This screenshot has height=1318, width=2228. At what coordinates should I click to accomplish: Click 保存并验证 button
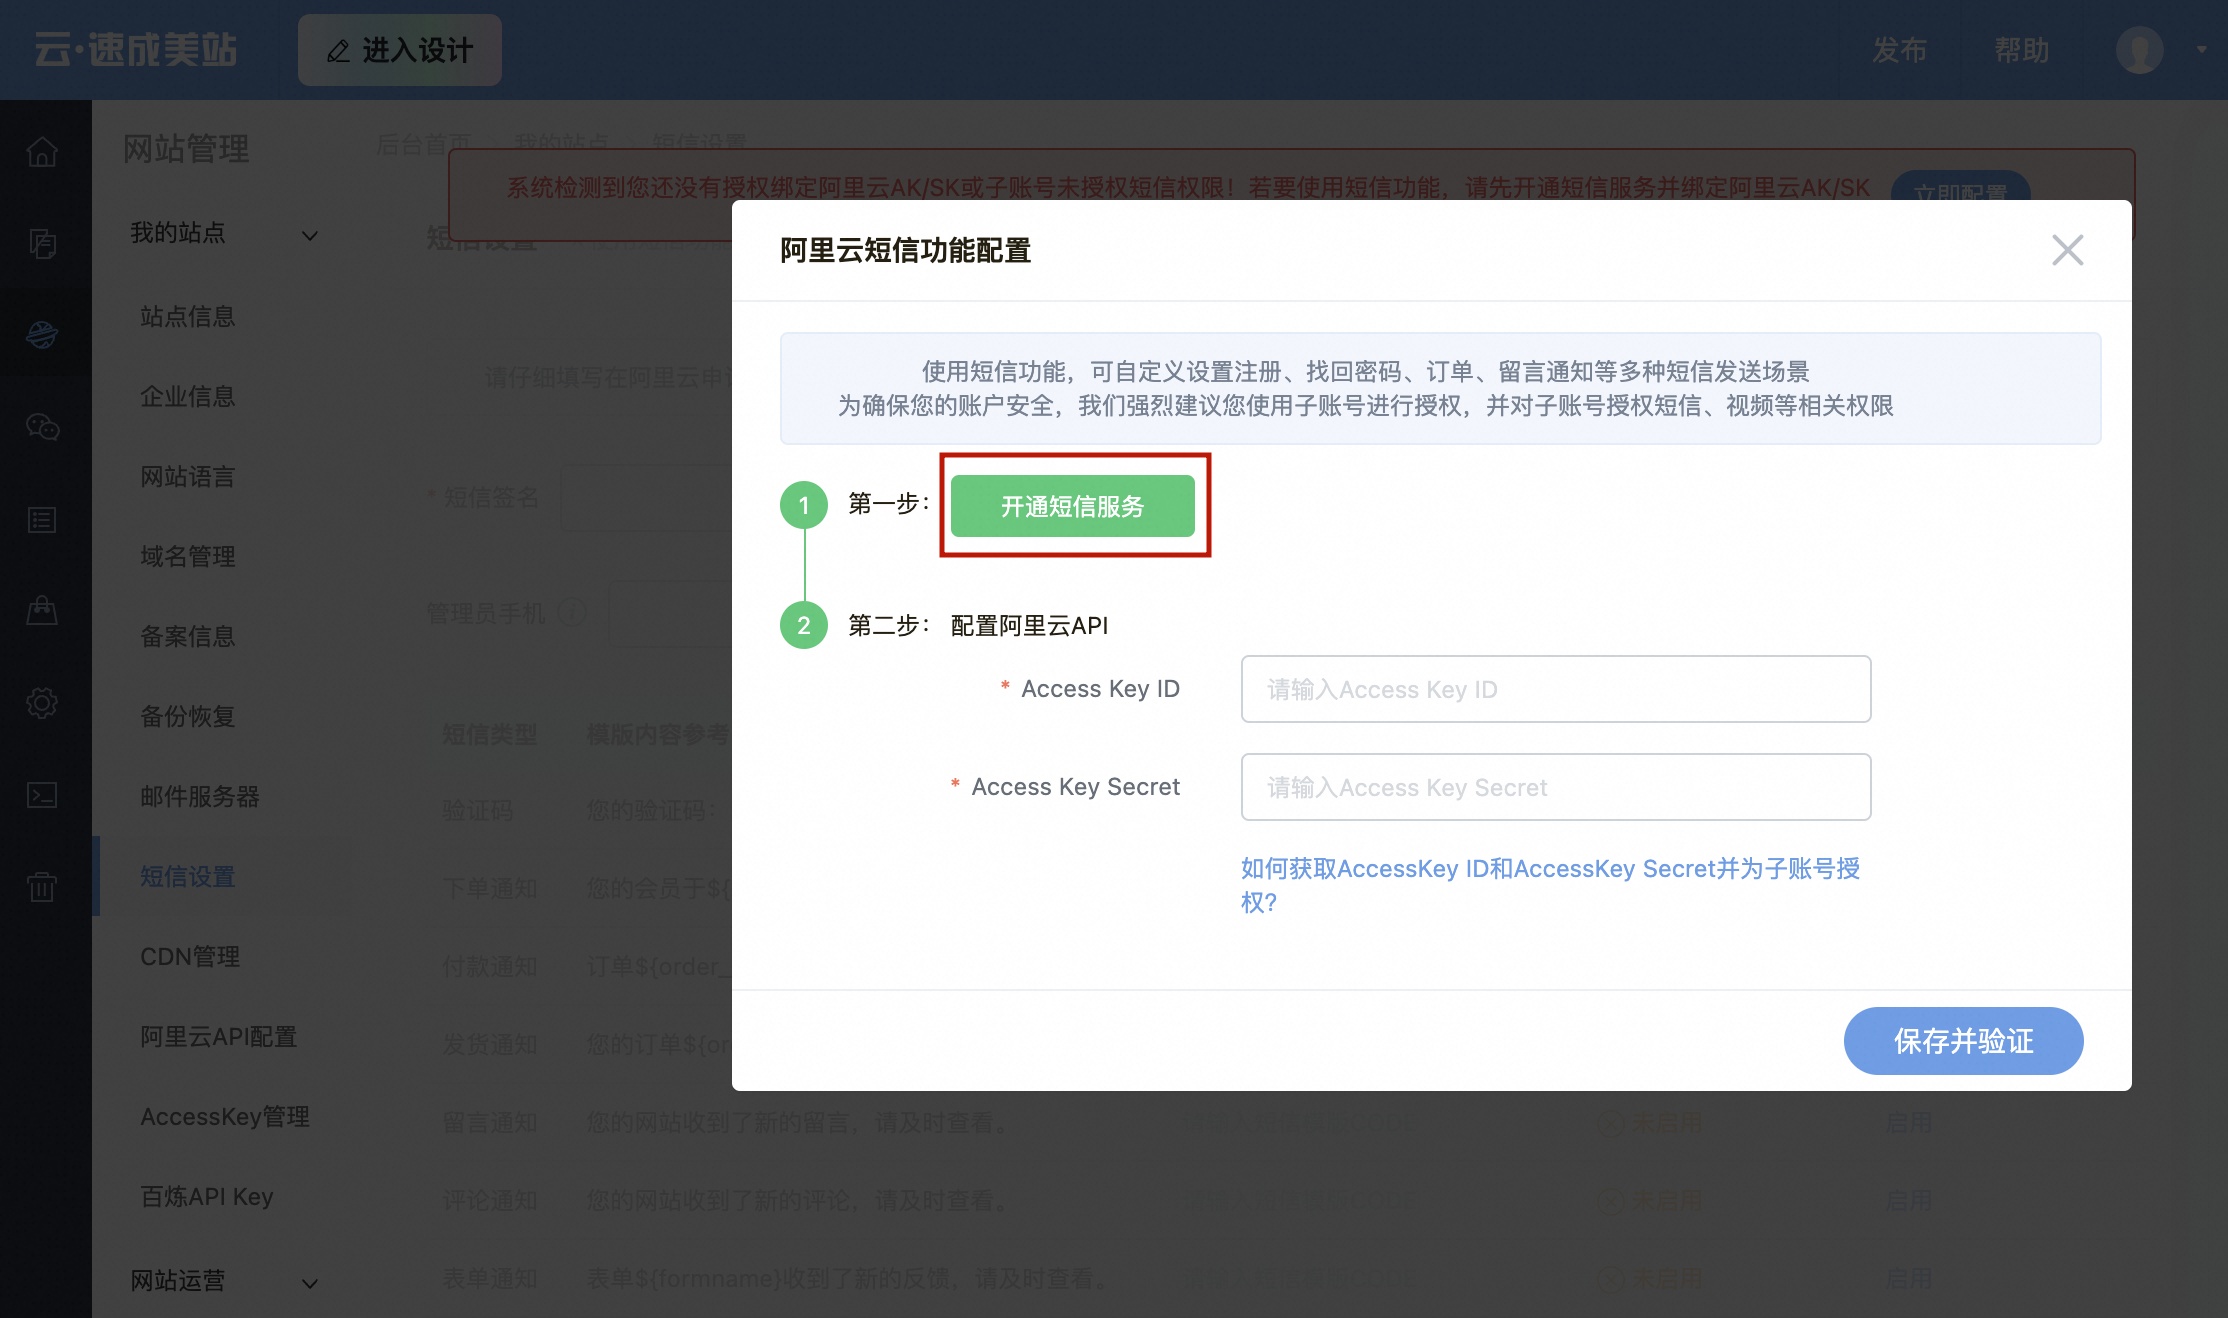1963,1041
